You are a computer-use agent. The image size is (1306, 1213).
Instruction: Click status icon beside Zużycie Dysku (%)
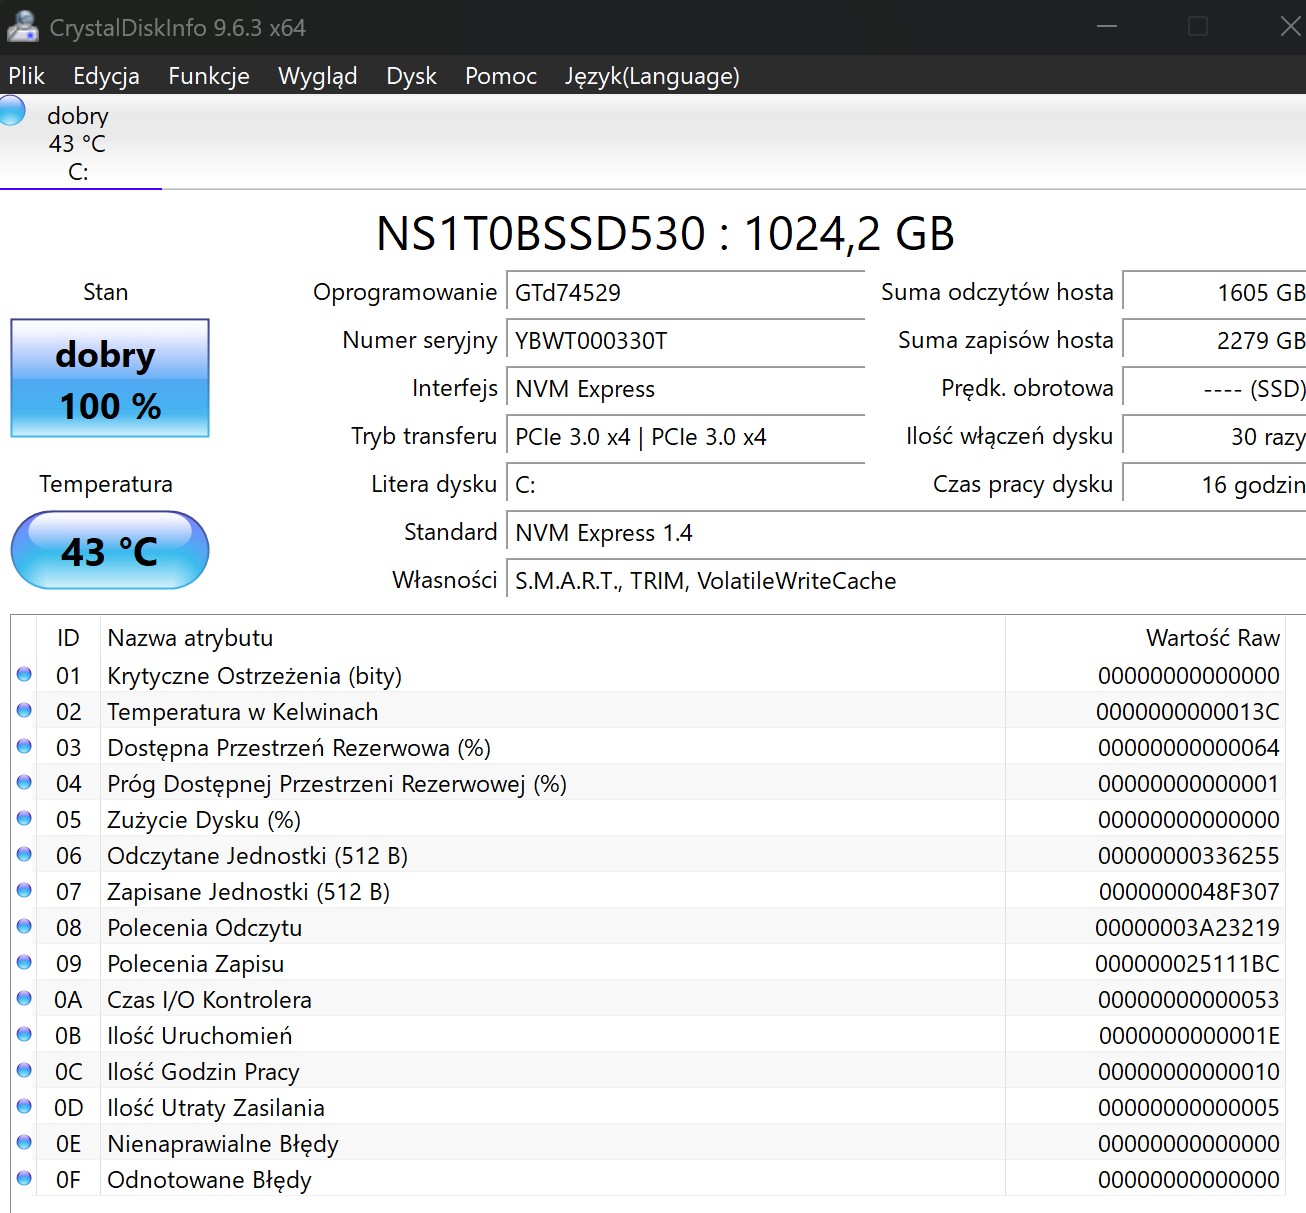(24, 819)
